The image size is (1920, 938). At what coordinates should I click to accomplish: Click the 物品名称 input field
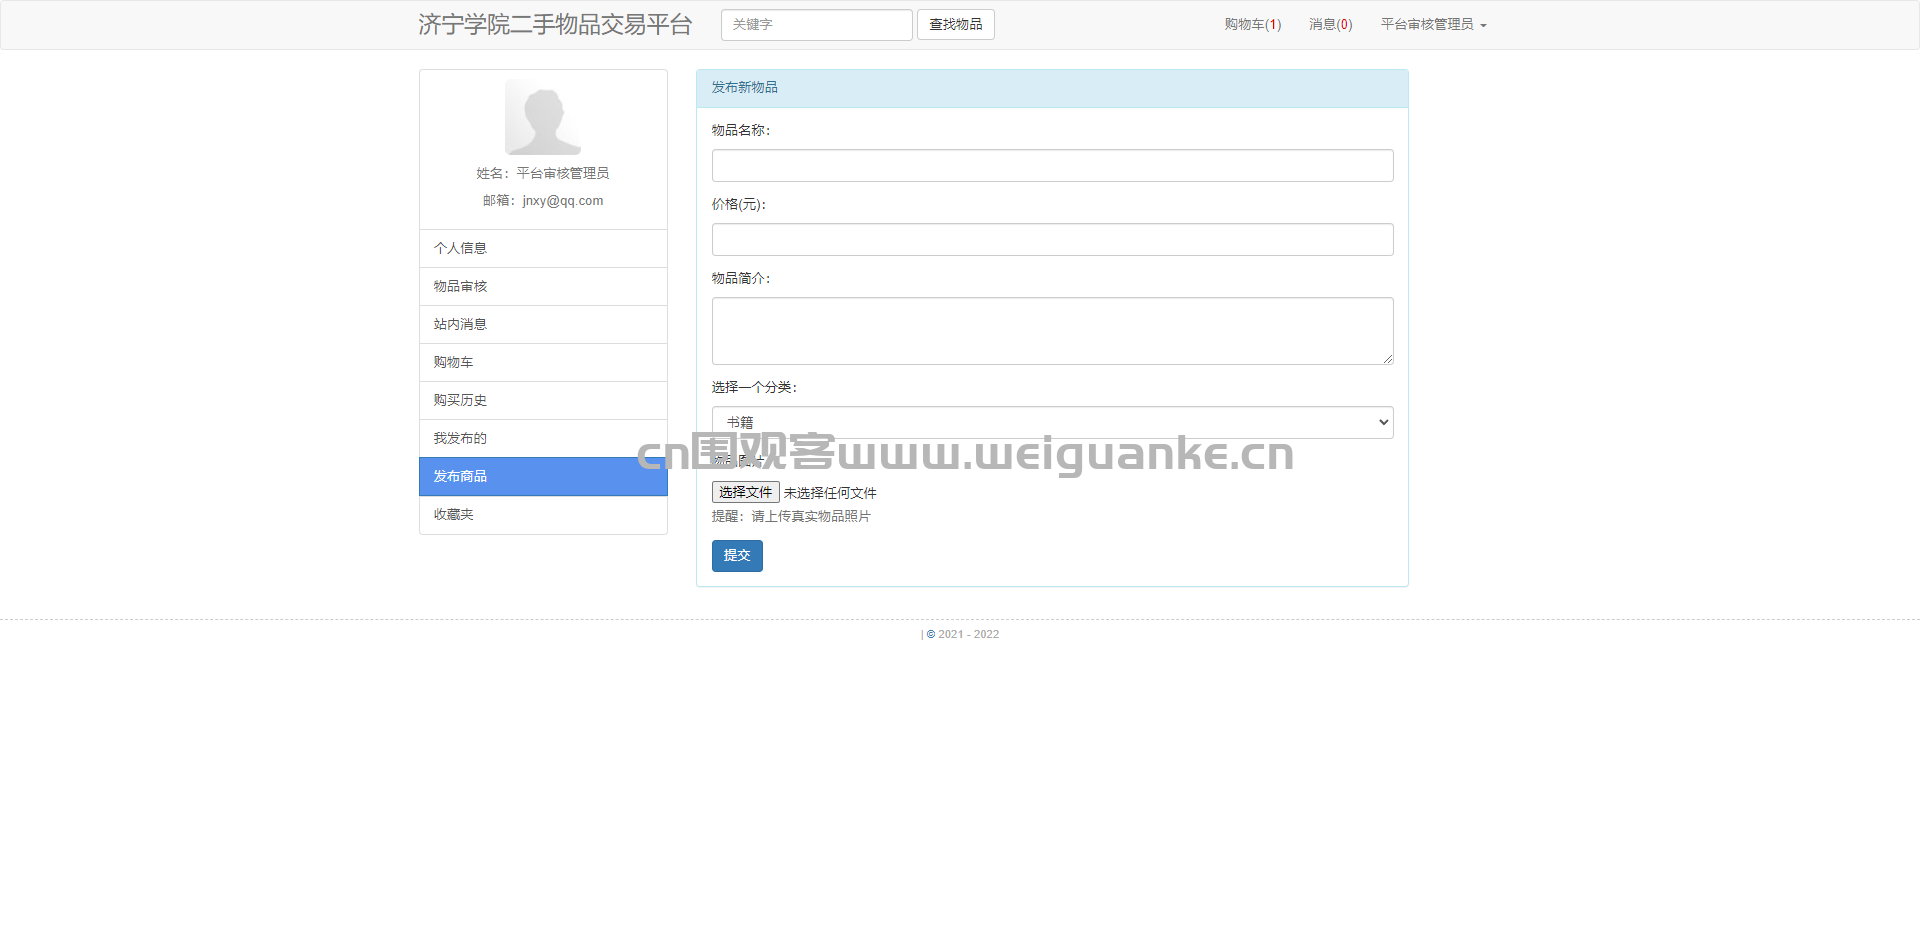point(1052,165)
